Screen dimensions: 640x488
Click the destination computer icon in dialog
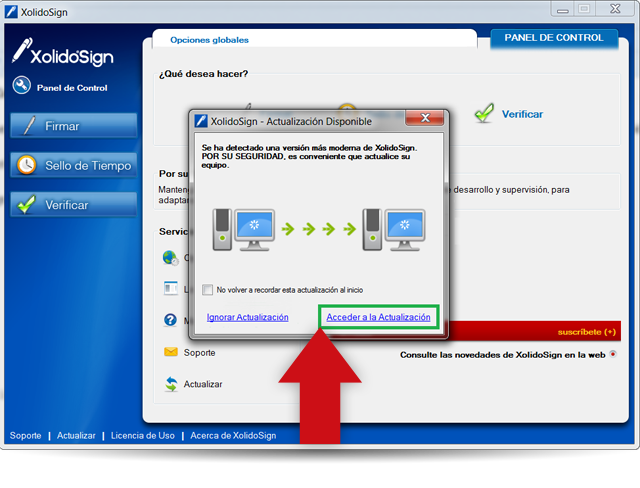[x=394, y=230]
